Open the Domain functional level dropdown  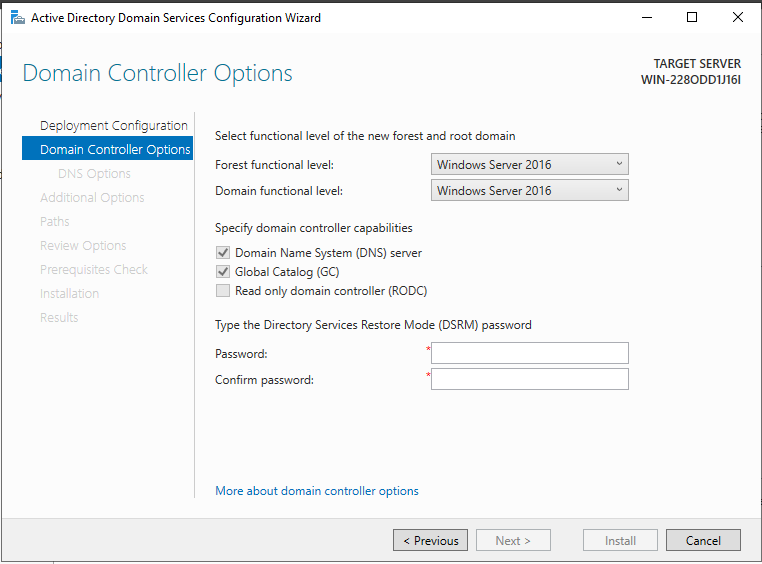coord(530,190)
